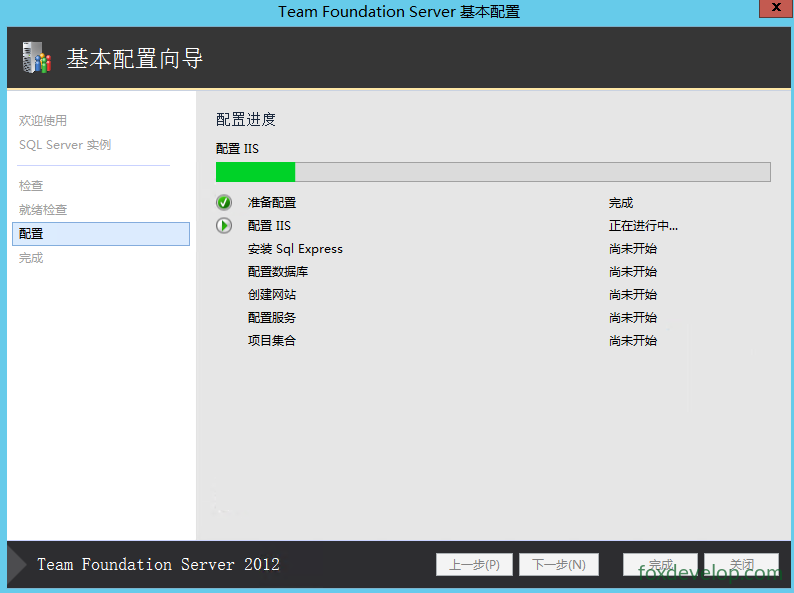Image resolution: width=794 pixels, height=593 pixels.
Task: Select 欢迎使用 step in sidebar
Action: click(43, 121)
